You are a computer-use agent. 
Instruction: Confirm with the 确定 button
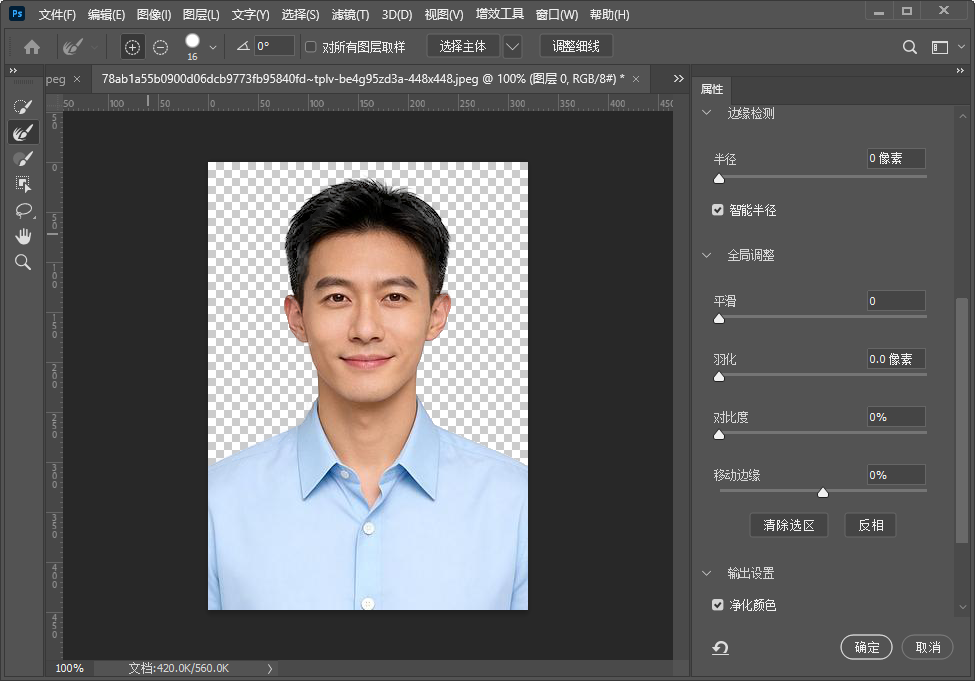click(x=866, y=647)
